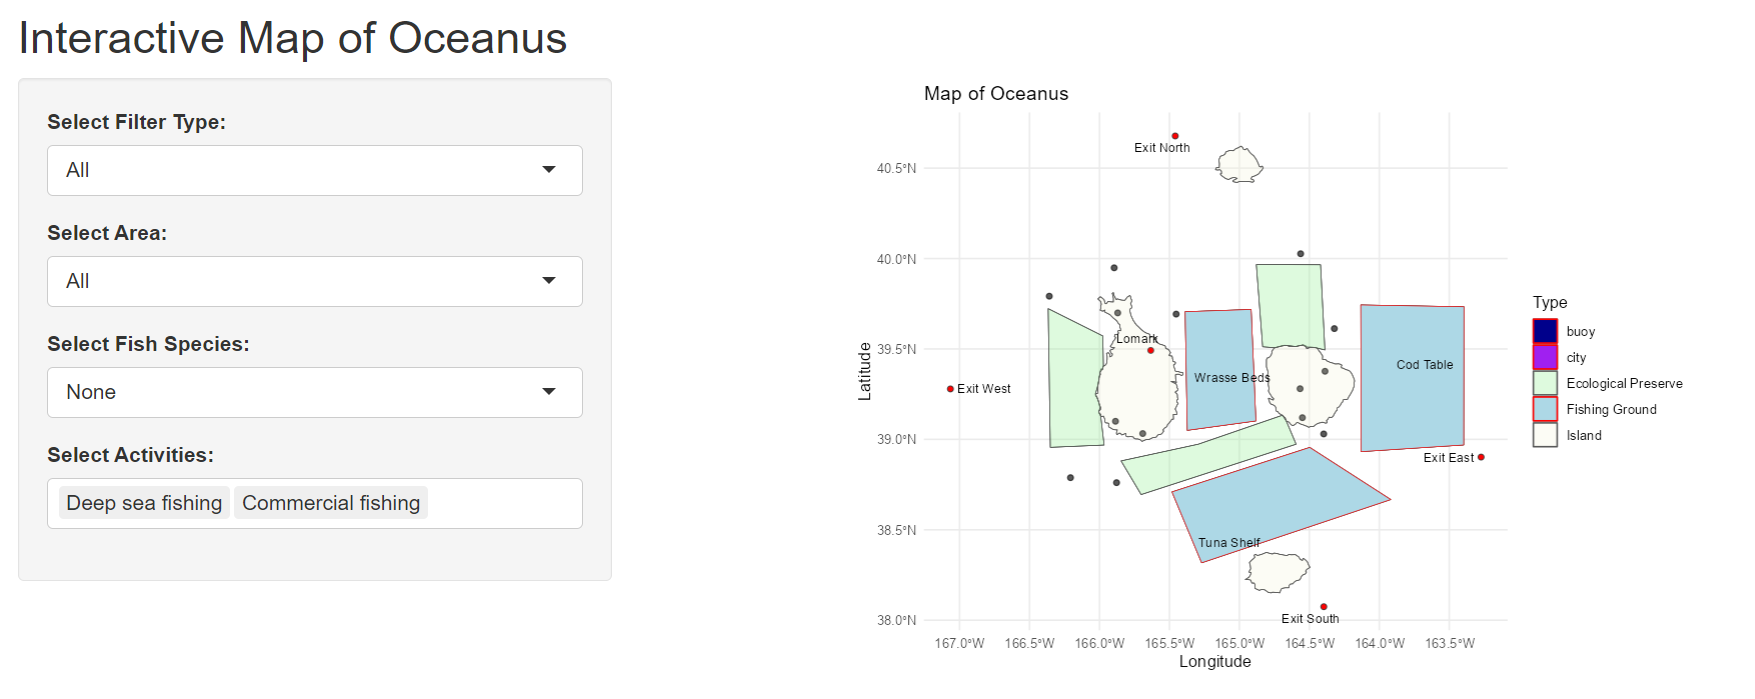This screenshot has height=699, width=1755.
Task: Click the Island legend swatch
Action: coord(1545,435)
